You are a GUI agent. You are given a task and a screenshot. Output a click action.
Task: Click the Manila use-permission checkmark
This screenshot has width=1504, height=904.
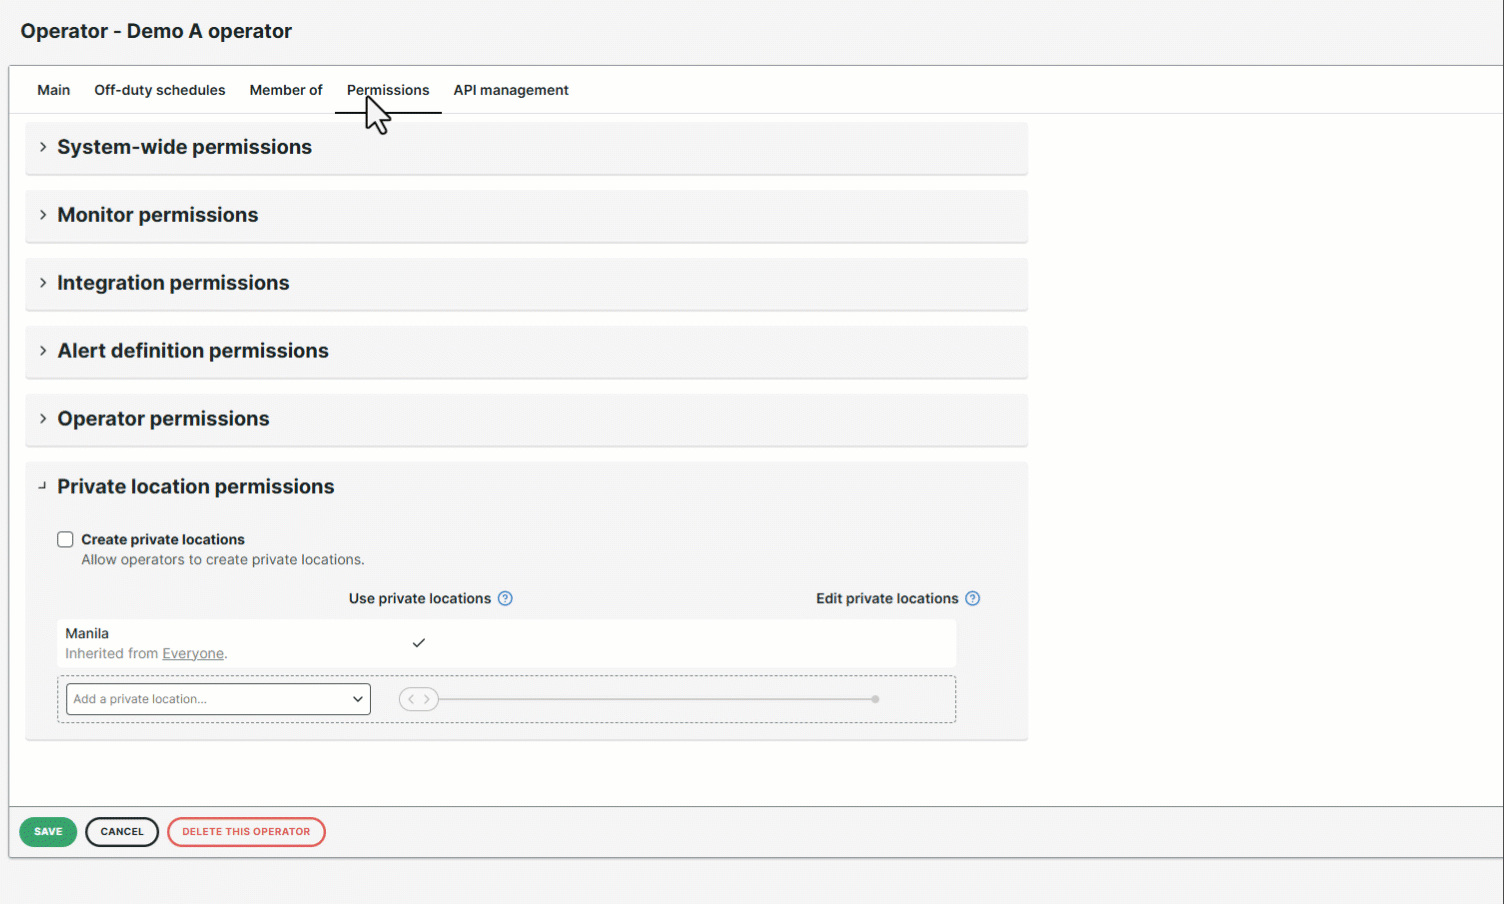[419, 643]
